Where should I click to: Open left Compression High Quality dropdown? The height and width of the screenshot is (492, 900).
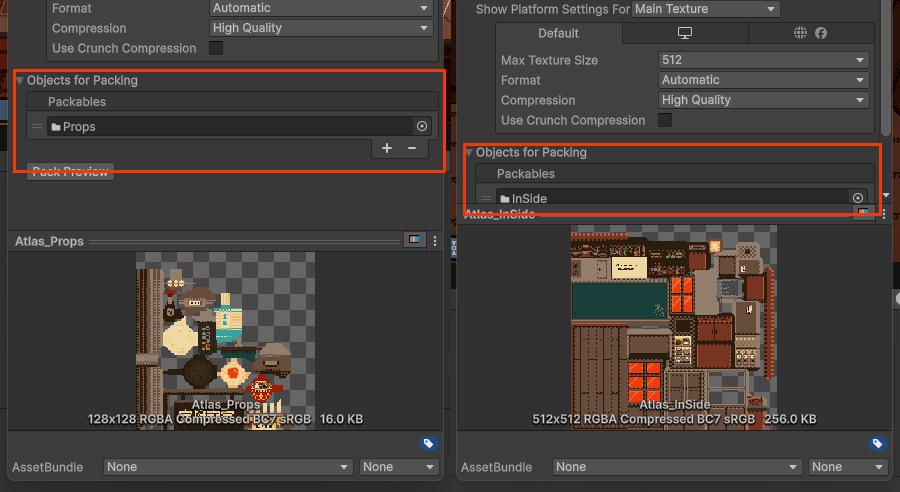coord(320,28)
